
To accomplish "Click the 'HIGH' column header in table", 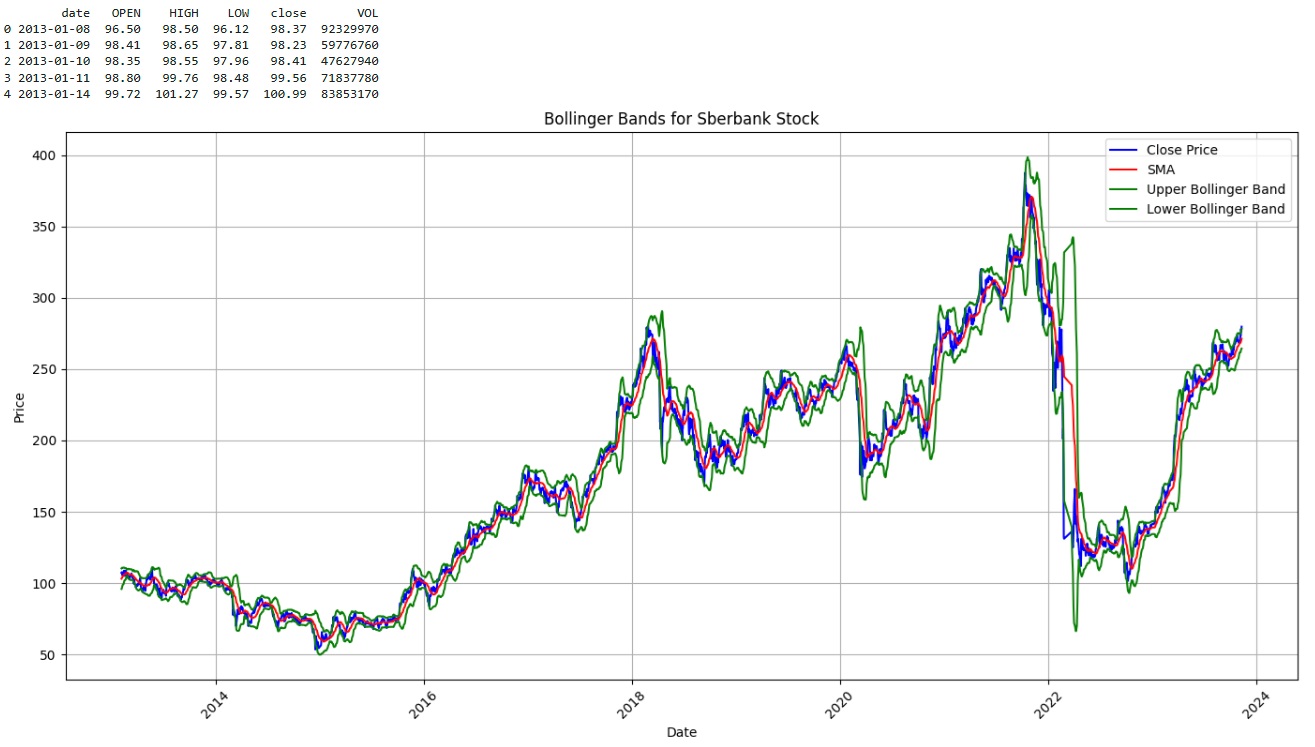I will [x=184, y=13].
